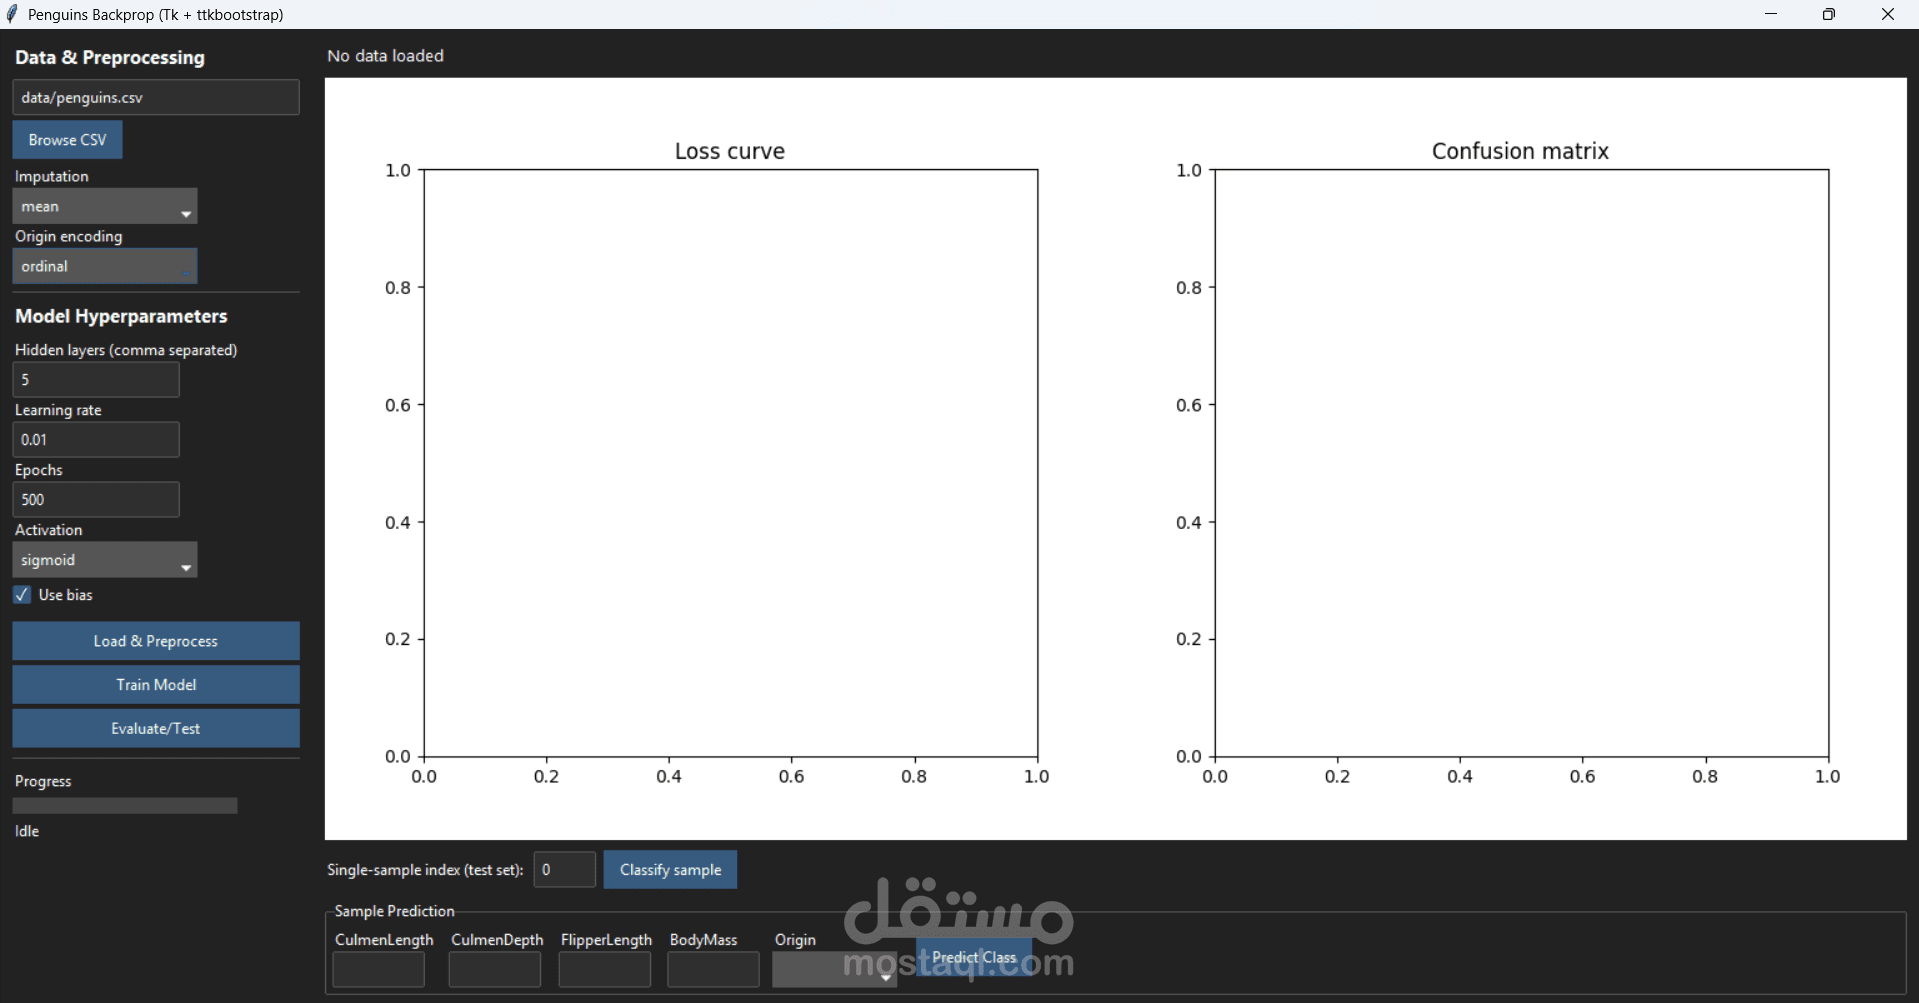Restore down the Penguins Backprop window

click(x=1829, y=14)
